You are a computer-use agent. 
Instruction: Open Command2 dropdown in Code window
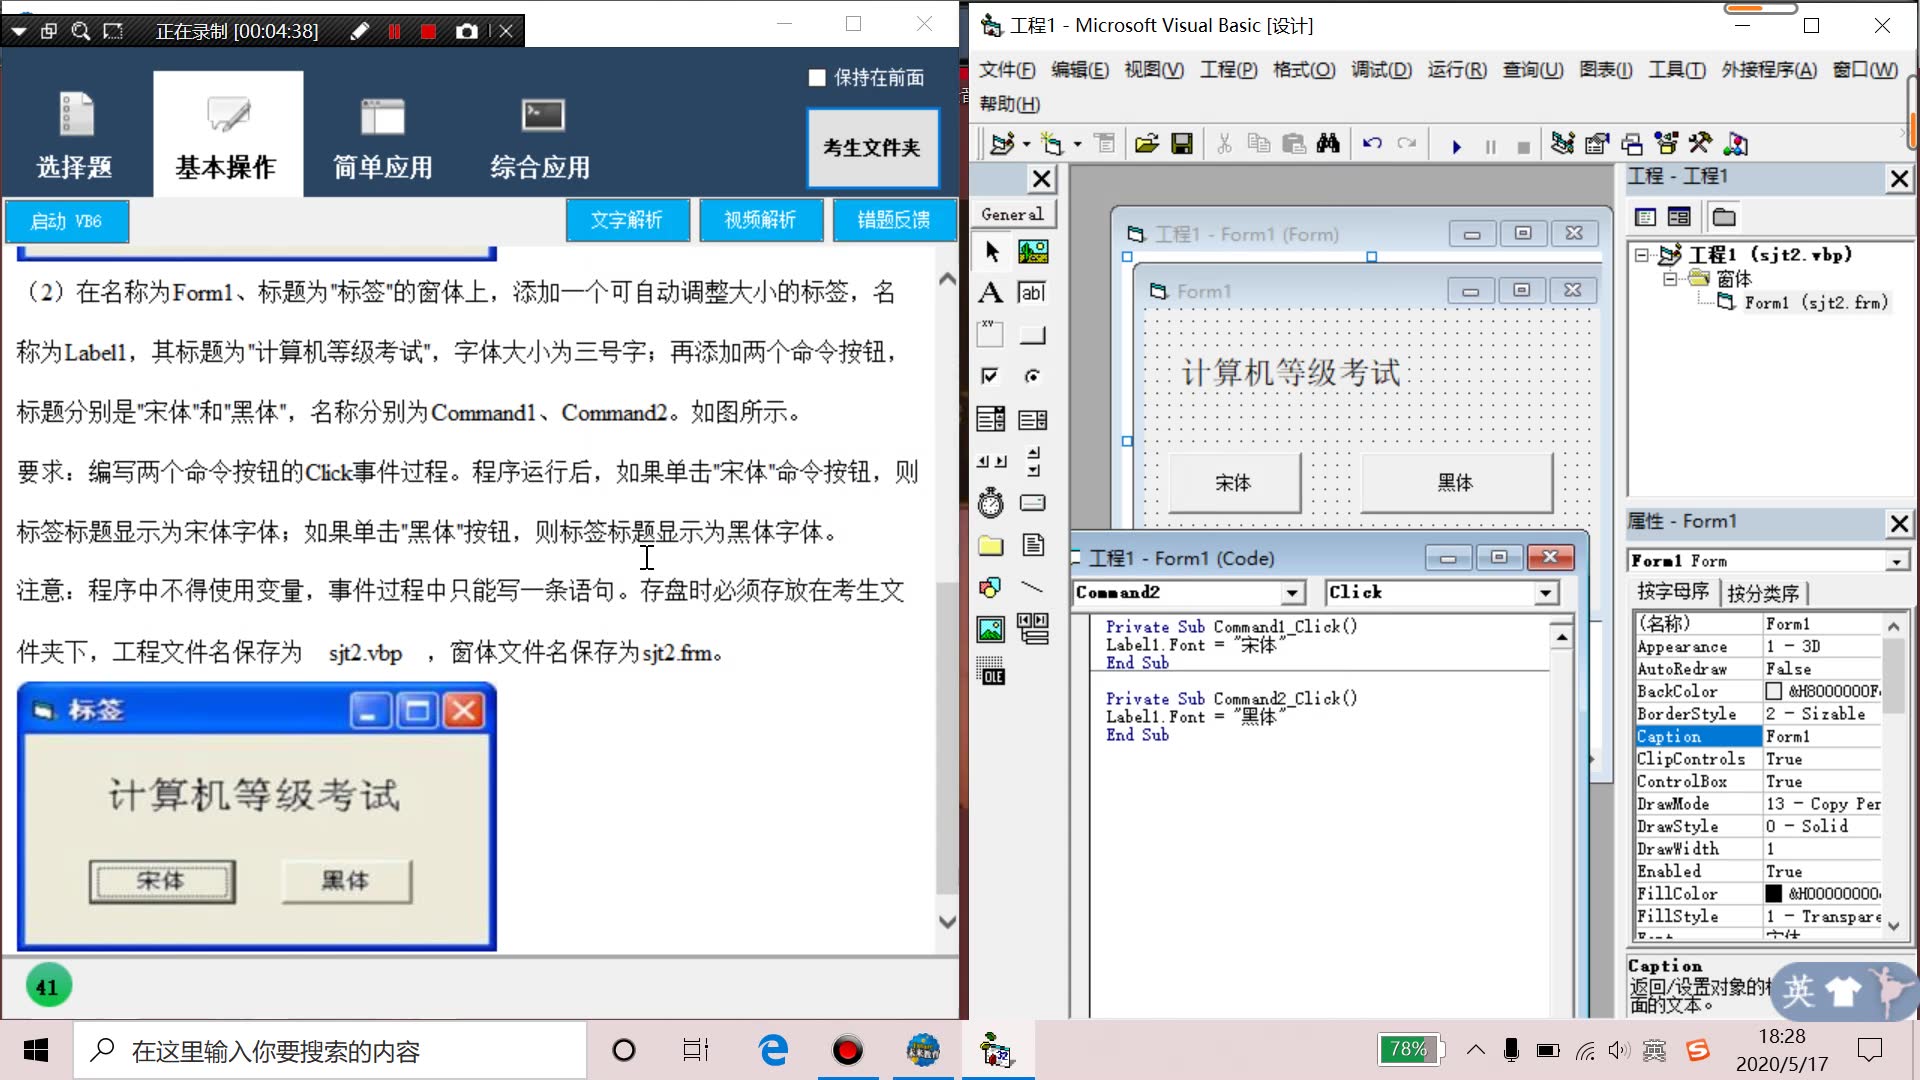tap(1290, 591)
